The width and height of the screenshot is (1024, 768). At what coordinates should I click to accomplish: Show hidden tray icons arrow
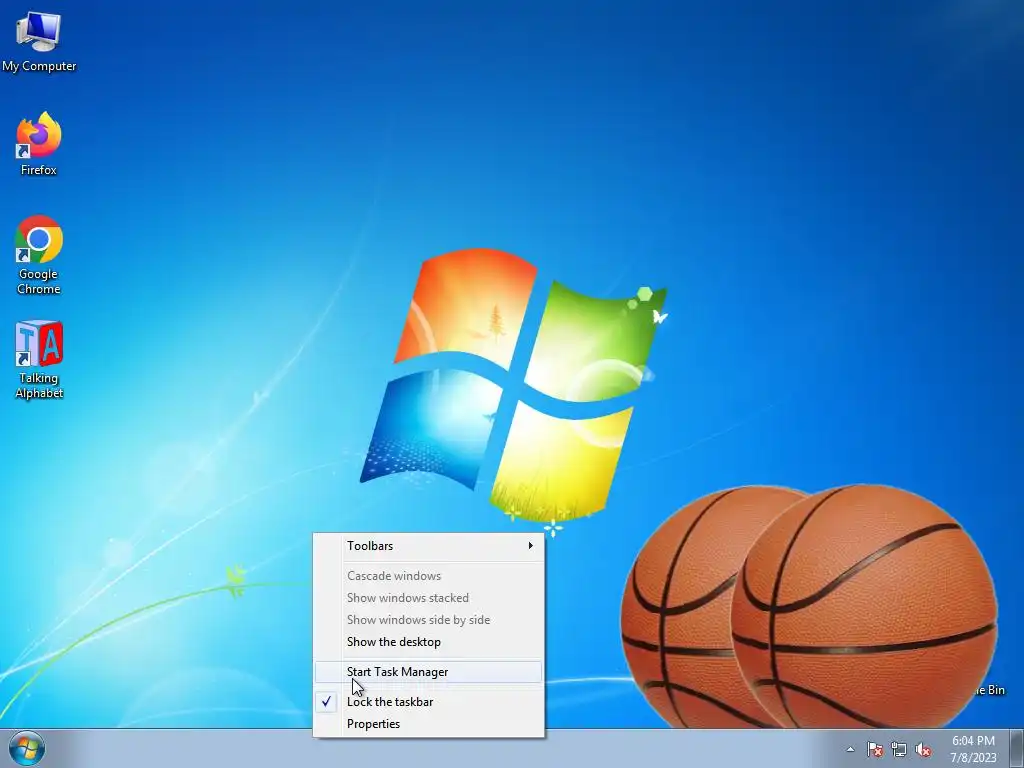pyautogui.click(x=850, y=750)
